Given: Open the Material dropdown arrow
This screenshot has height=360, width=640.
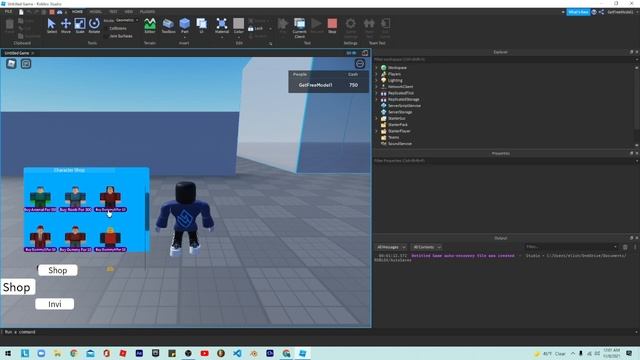Looking at the screenshot, I should pos(222,37).
